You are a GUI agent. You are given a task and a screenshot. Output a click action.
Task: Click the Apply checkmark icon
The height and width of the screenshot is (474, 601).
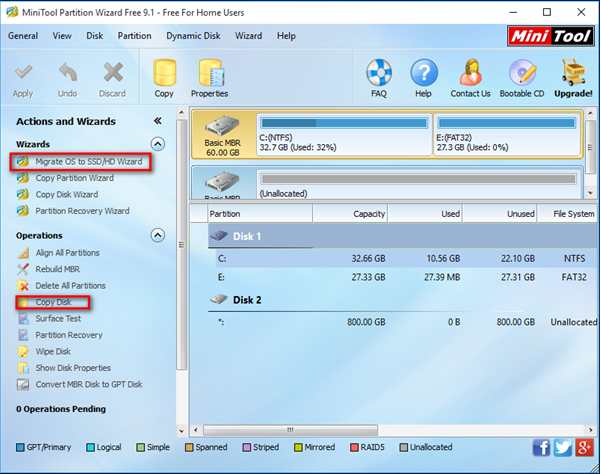point(23,72)
